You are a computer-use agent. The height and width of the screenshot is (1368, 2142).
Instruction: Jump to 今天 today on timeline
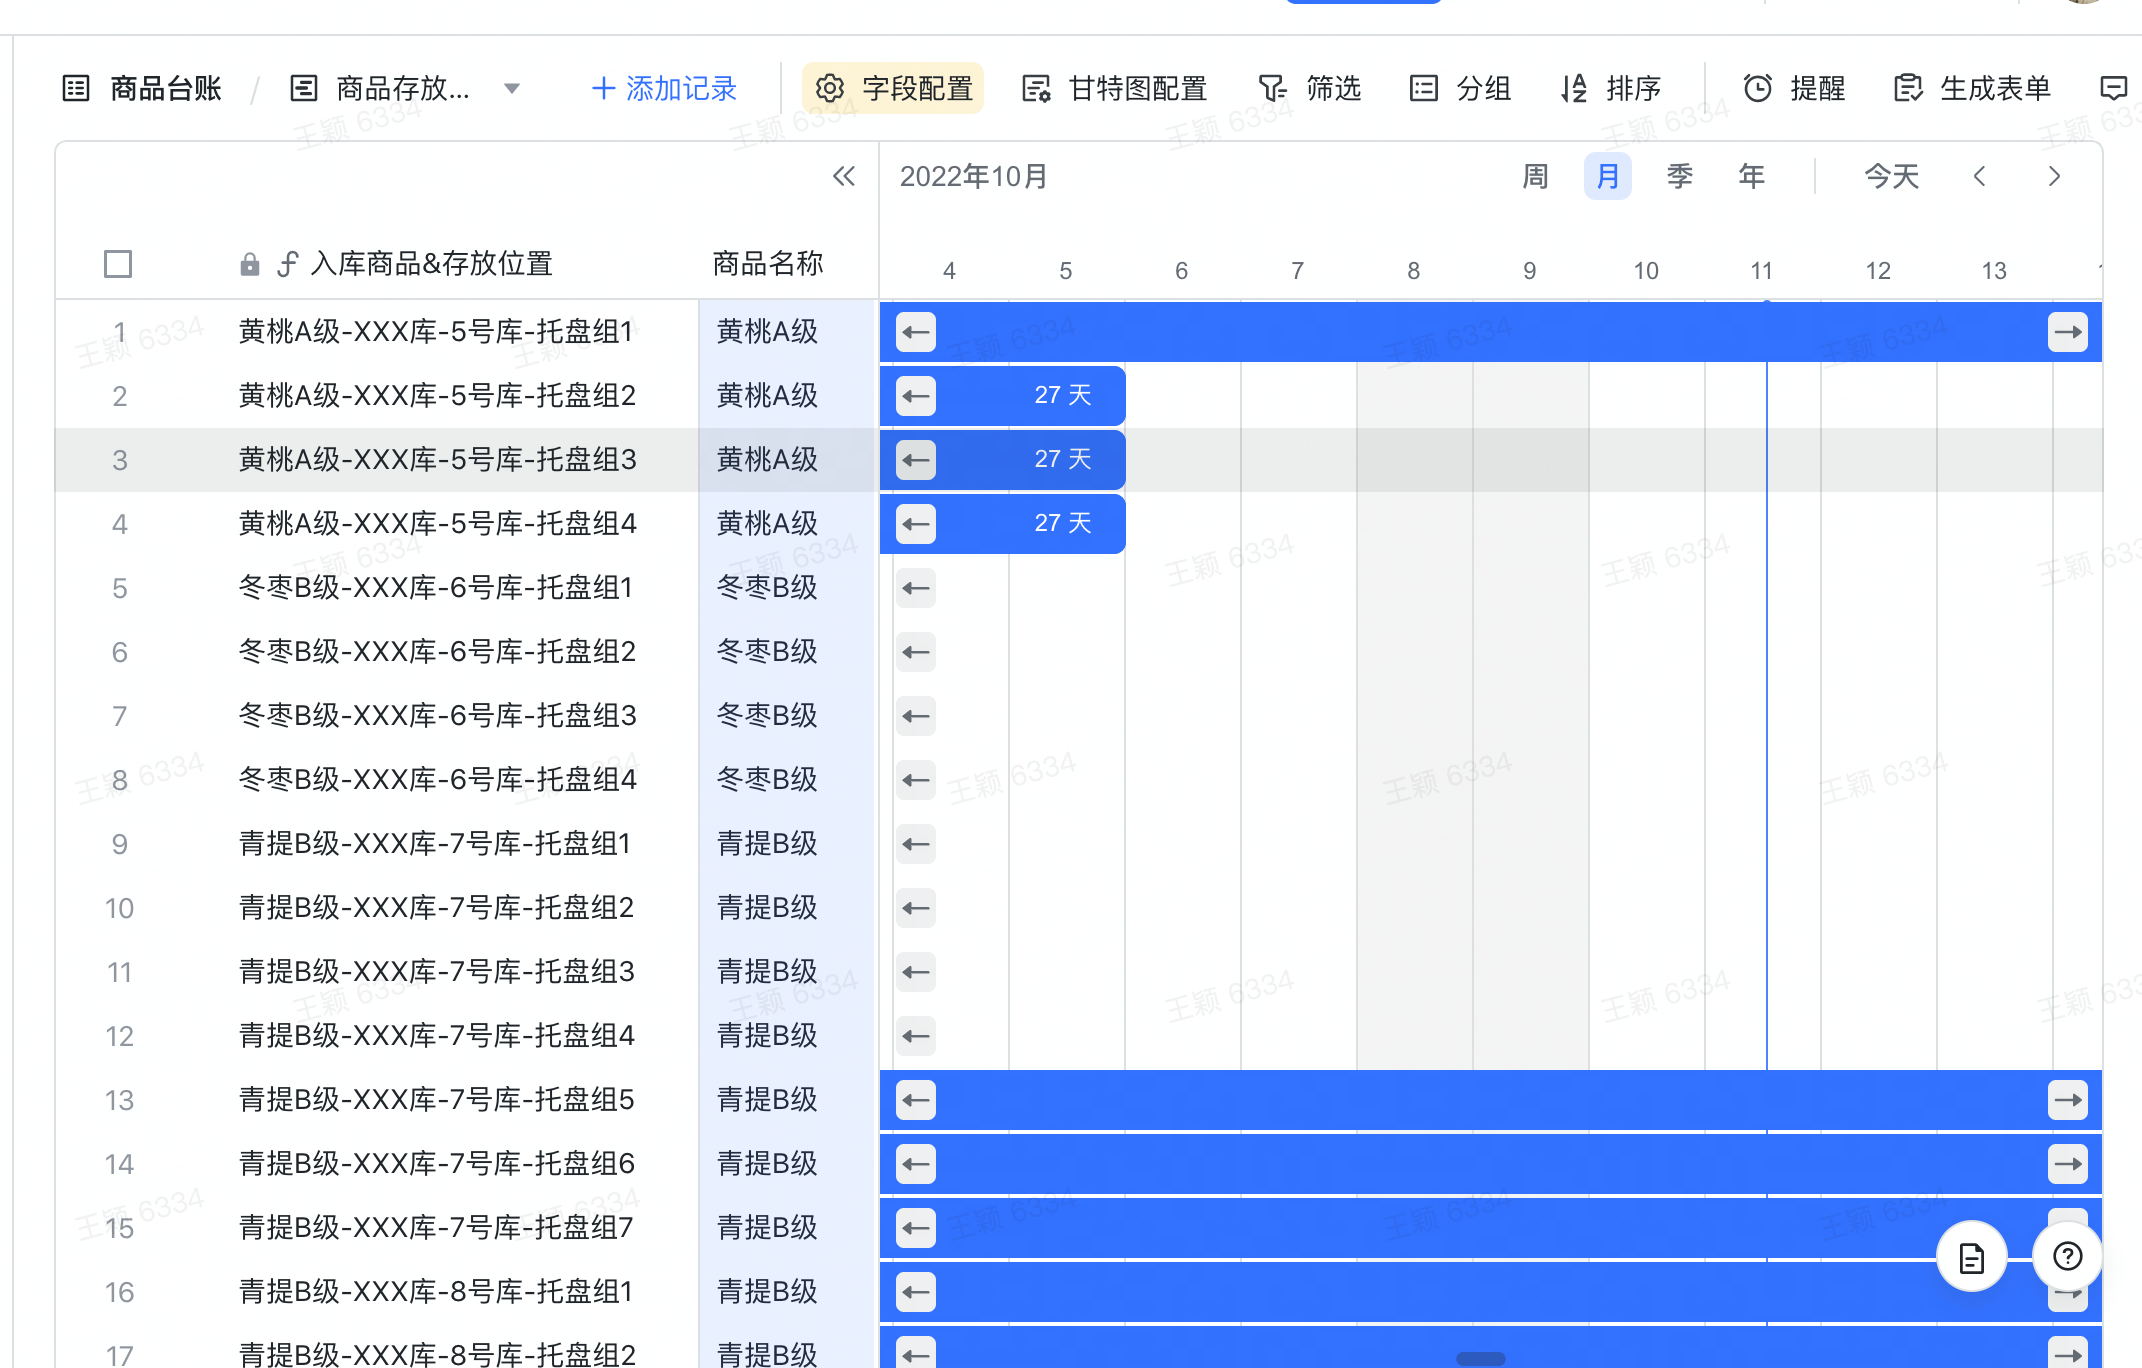tap(1891, 177)
